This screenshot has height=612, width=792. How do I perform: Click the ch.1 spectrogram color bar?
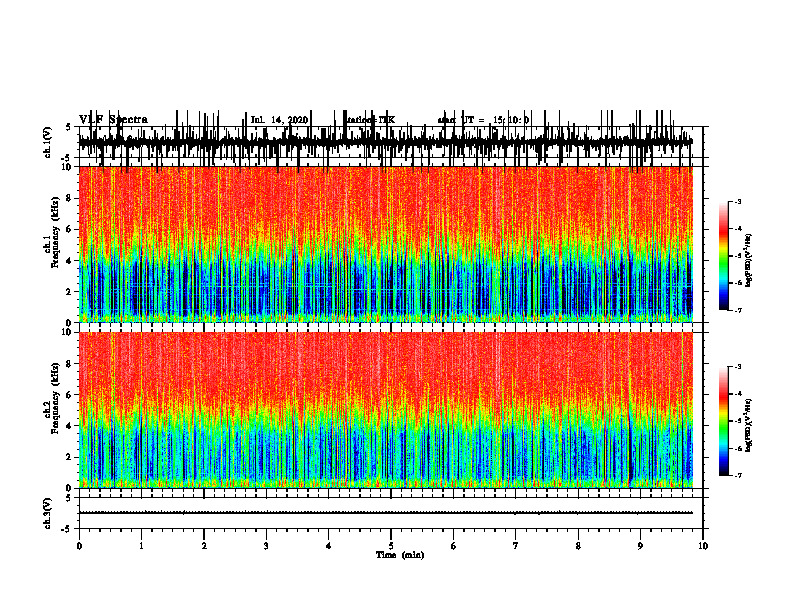coord(724,256)
